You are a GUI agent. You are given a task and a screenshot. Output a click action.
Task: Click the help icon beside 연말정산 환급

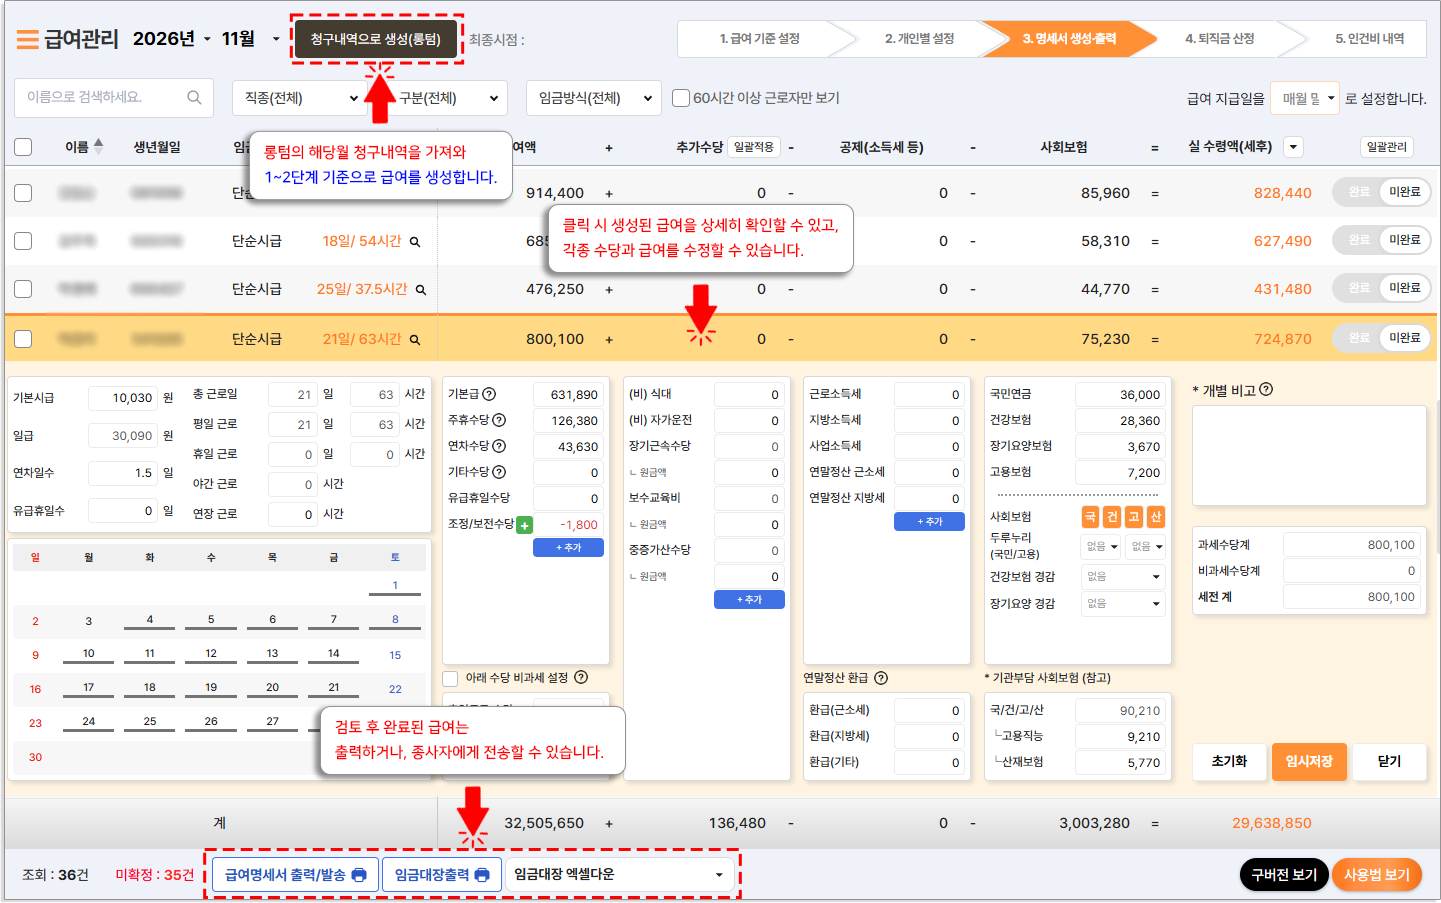881,678
